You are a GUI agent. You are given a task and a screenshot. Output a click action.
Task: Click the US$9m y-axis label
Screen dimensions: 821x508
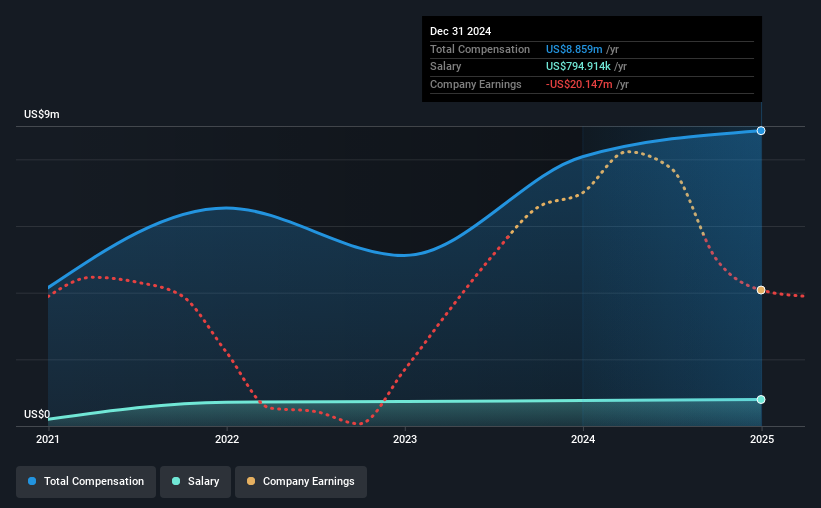(42, 114)
